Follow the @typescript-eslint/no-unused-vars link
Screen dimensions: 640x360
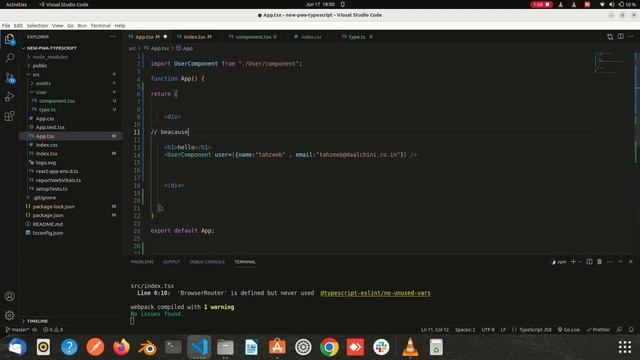375,293
